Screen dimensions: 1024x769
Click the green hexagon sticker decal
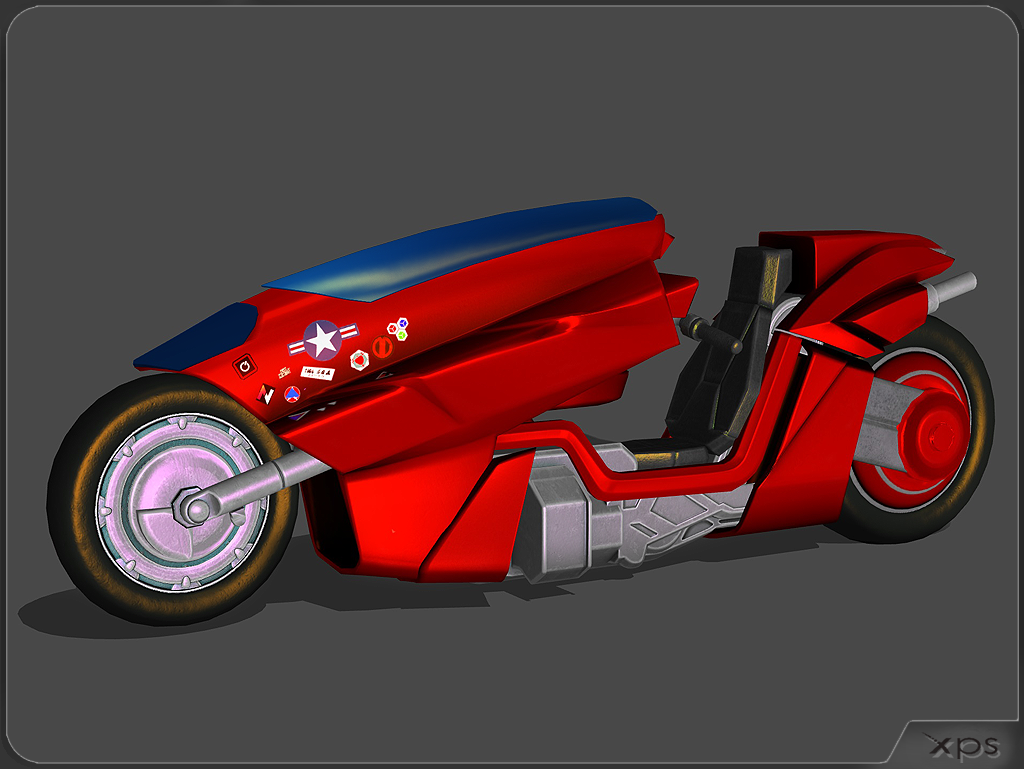click(x=402, y=335)
